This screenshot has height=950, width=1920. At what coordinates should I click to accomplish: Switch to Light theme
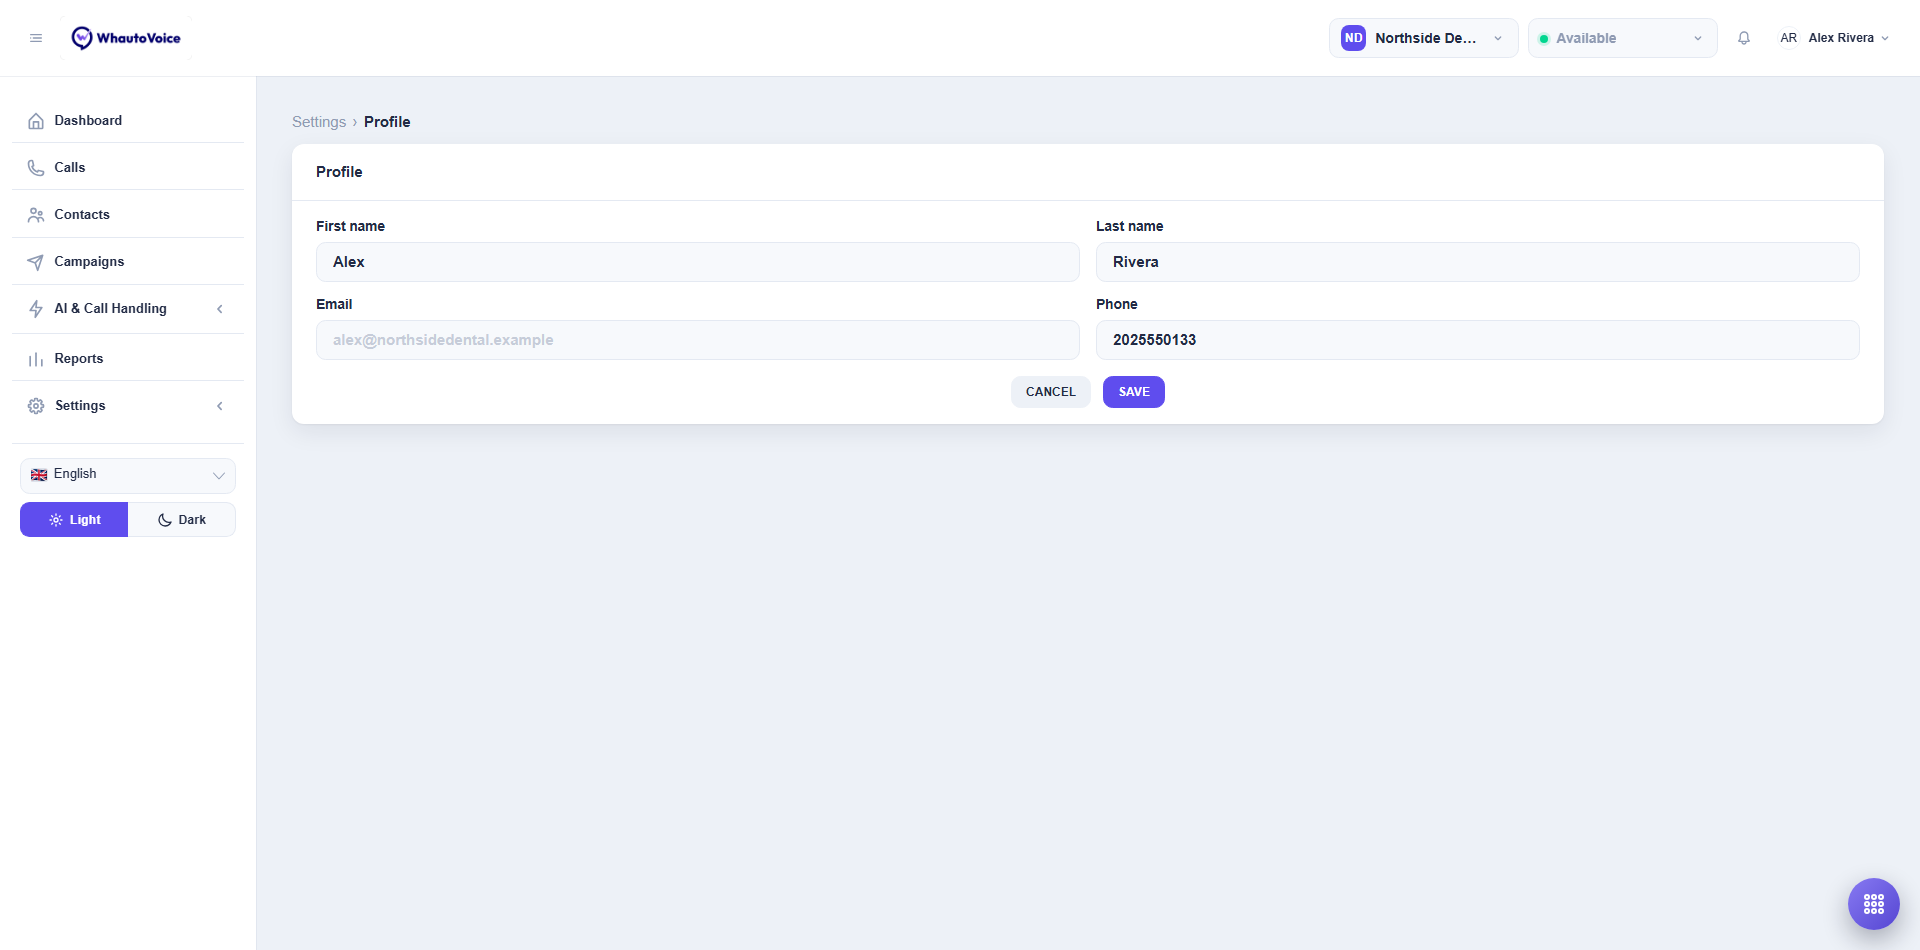(74, 520)
